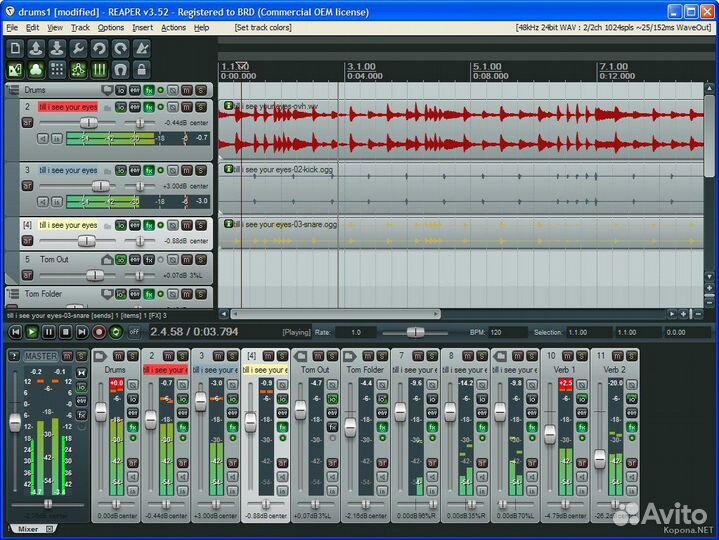The image size is (719, 540).
Task: Cycle Tom Out folder state icon in track panel
Action: coord(107,260)
